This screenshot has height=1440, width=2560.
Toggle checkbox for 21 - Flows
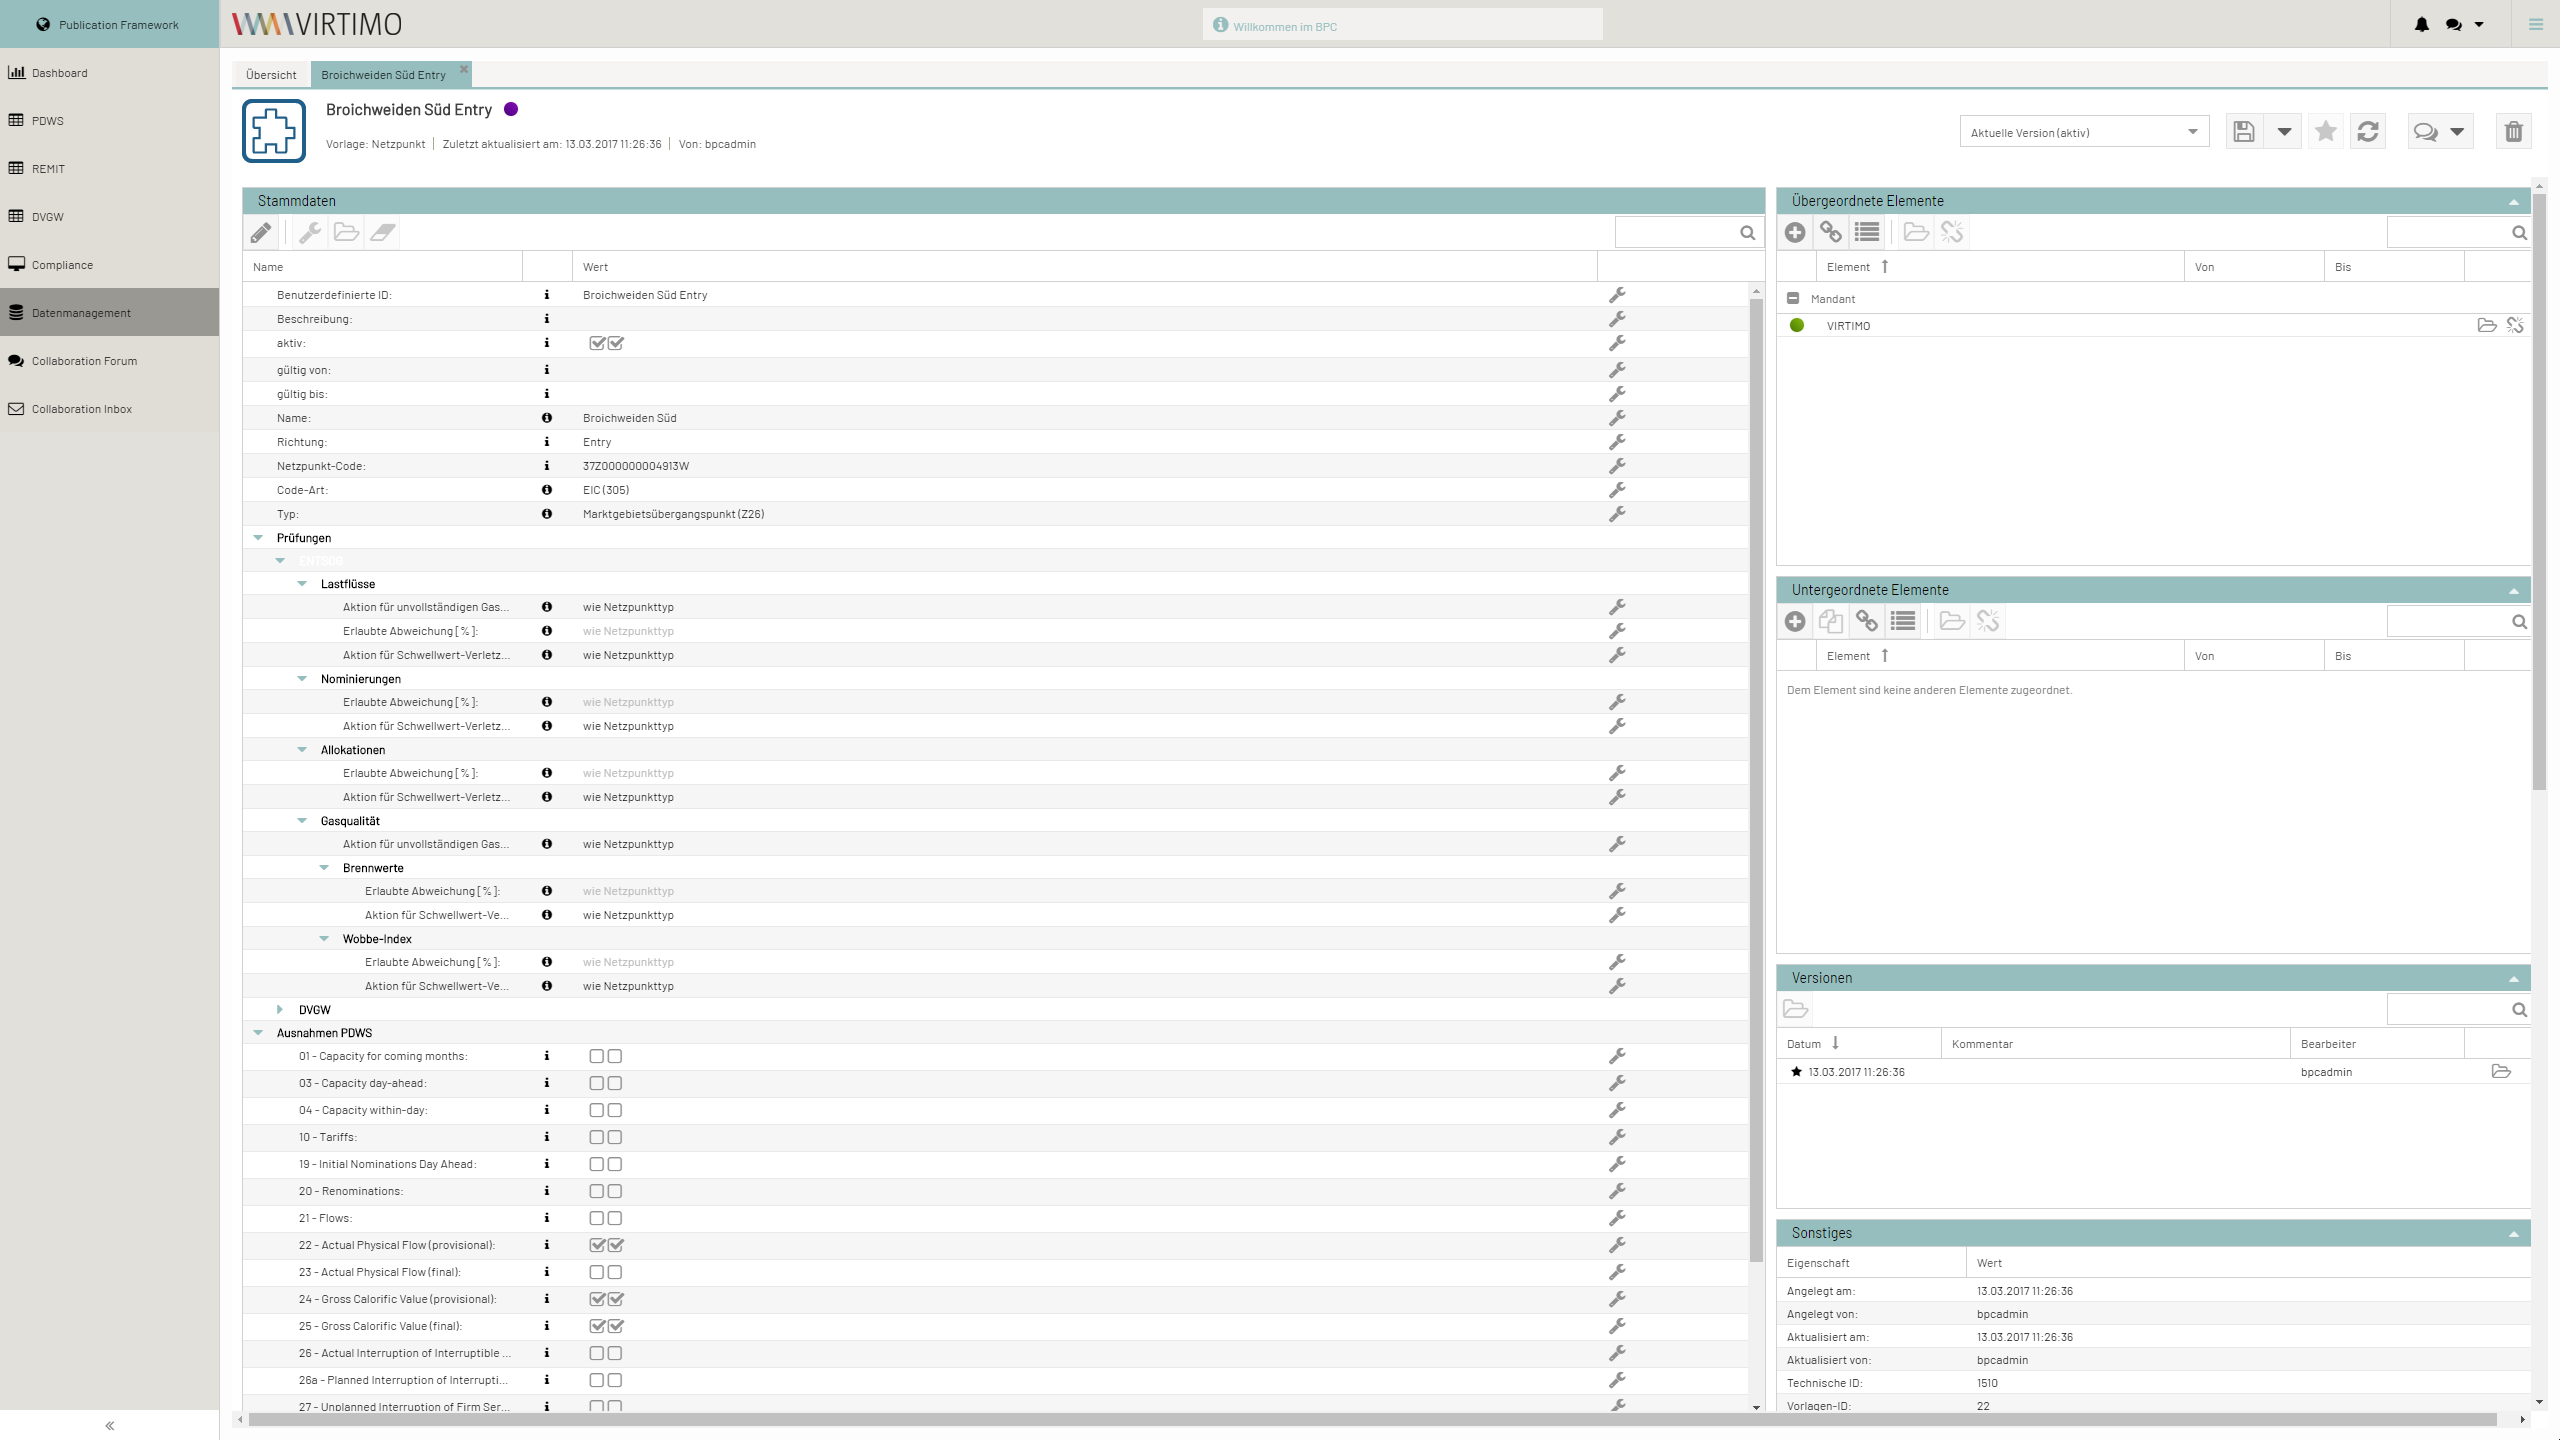(606, 1219)
